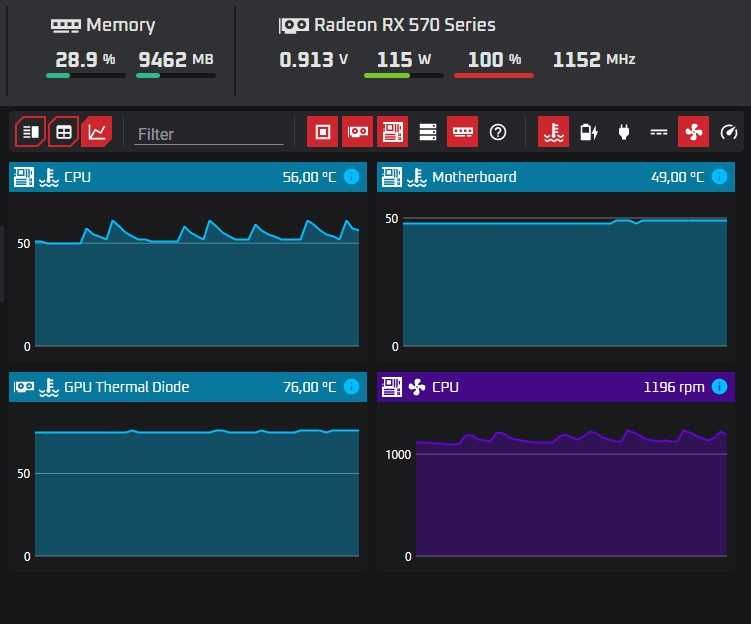Viewport: 751px width, 624px height.
Task: Toggle the graphics card hardware filter
Action: 357,132
